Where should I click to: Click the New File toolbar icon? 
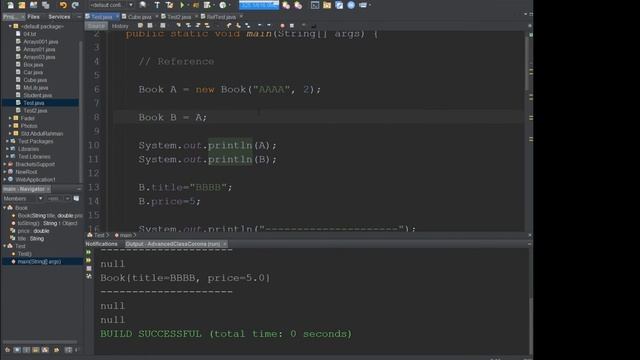(10, 5)
